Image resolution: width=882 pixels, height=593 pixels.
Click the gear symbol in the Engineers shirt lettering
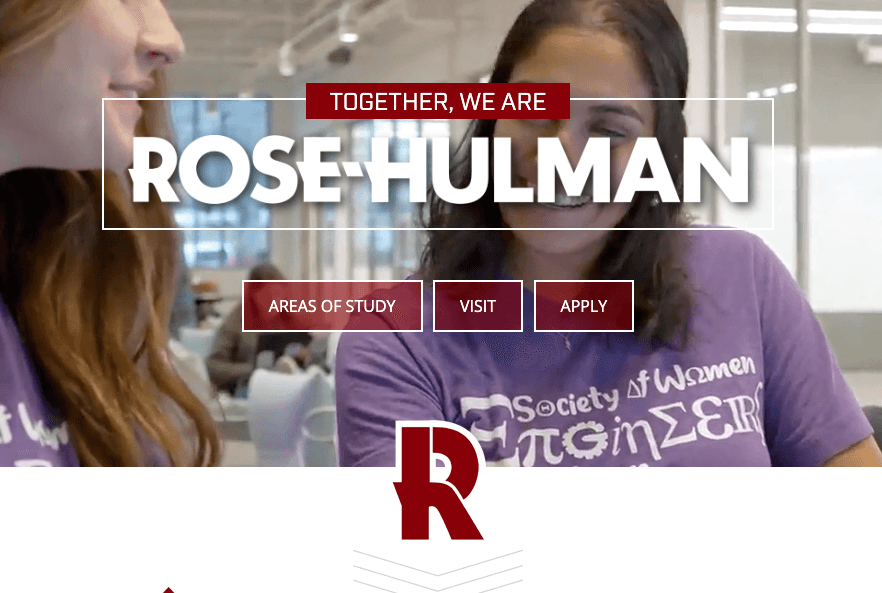587,442
